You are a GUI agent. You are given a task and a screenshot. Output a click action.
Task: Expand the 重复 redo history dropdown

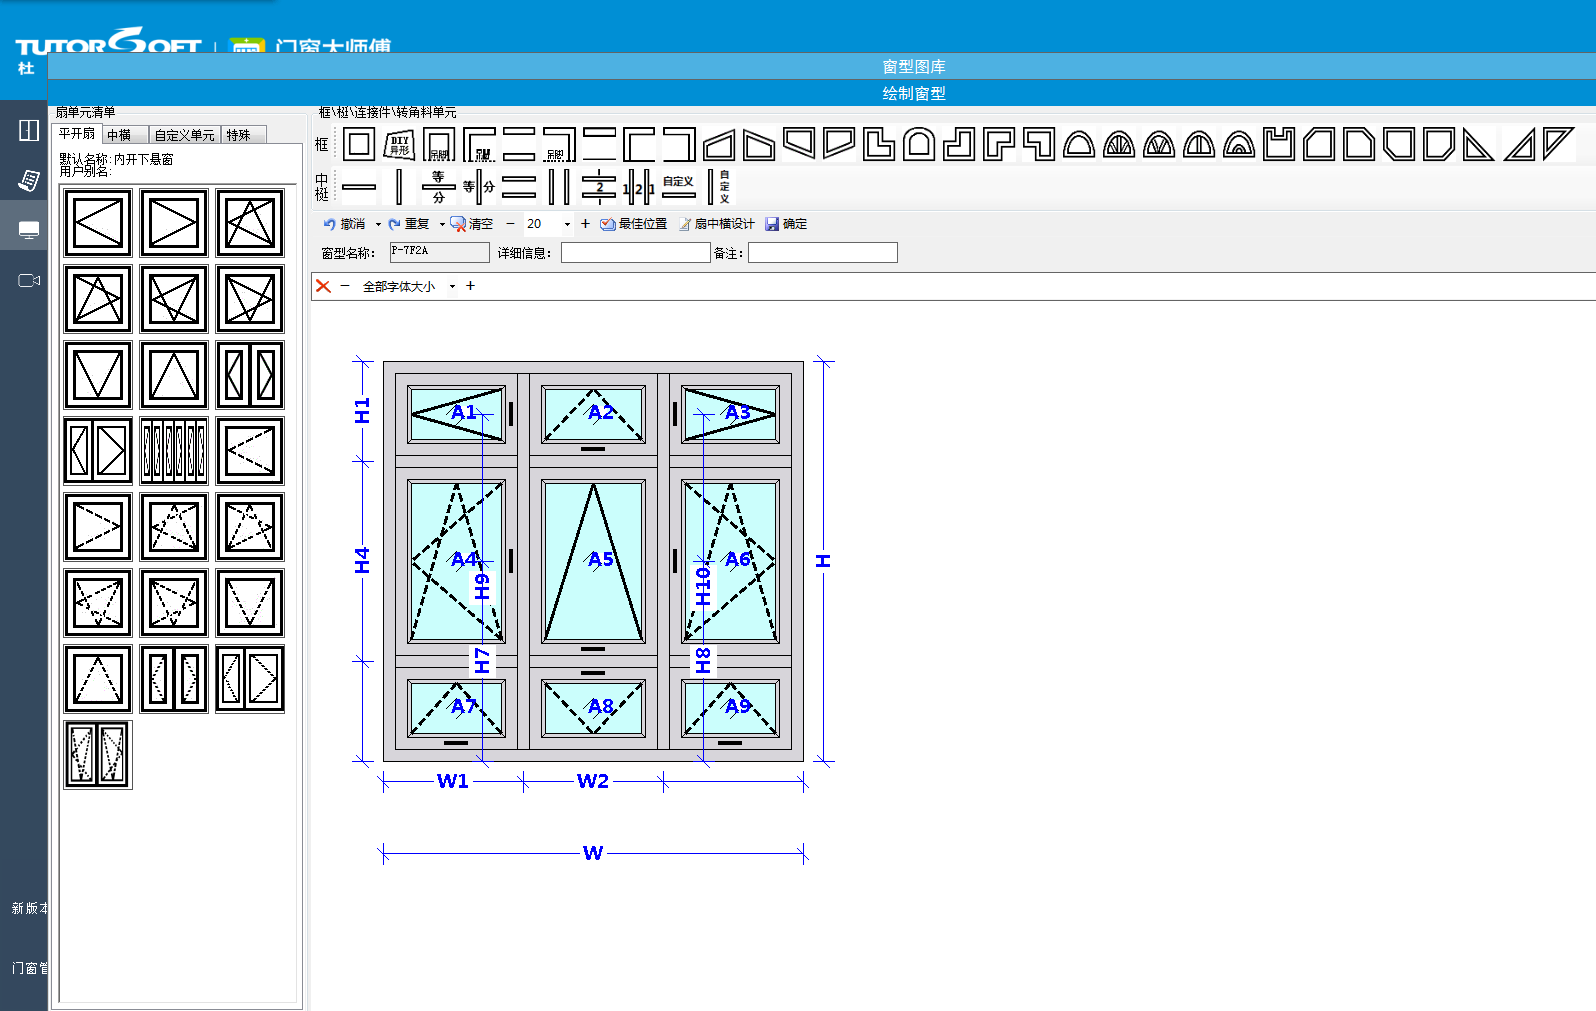point(442,224)
